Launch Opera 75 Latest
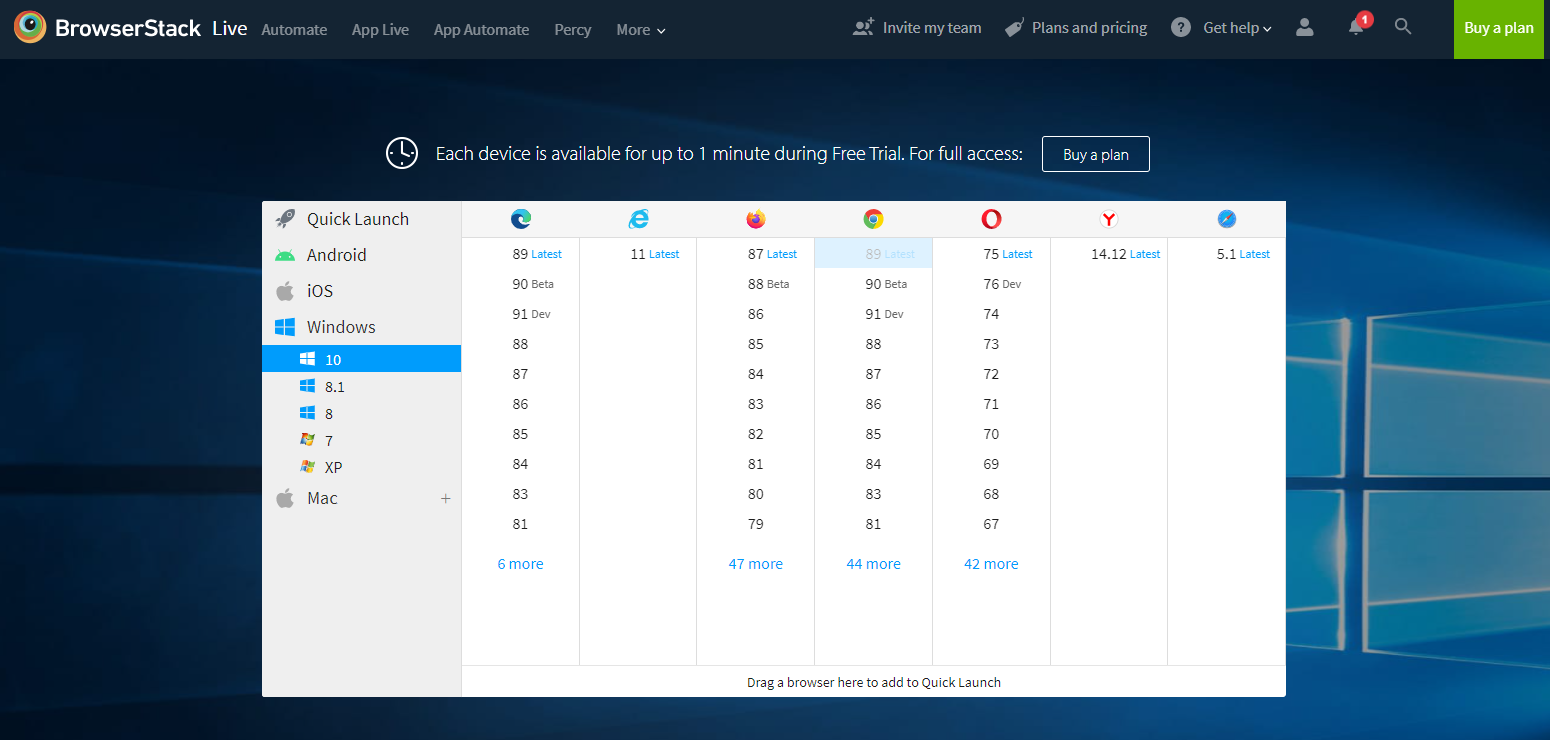The width and height of the screenshot is (1550, 740). click(x=991, y=254)
